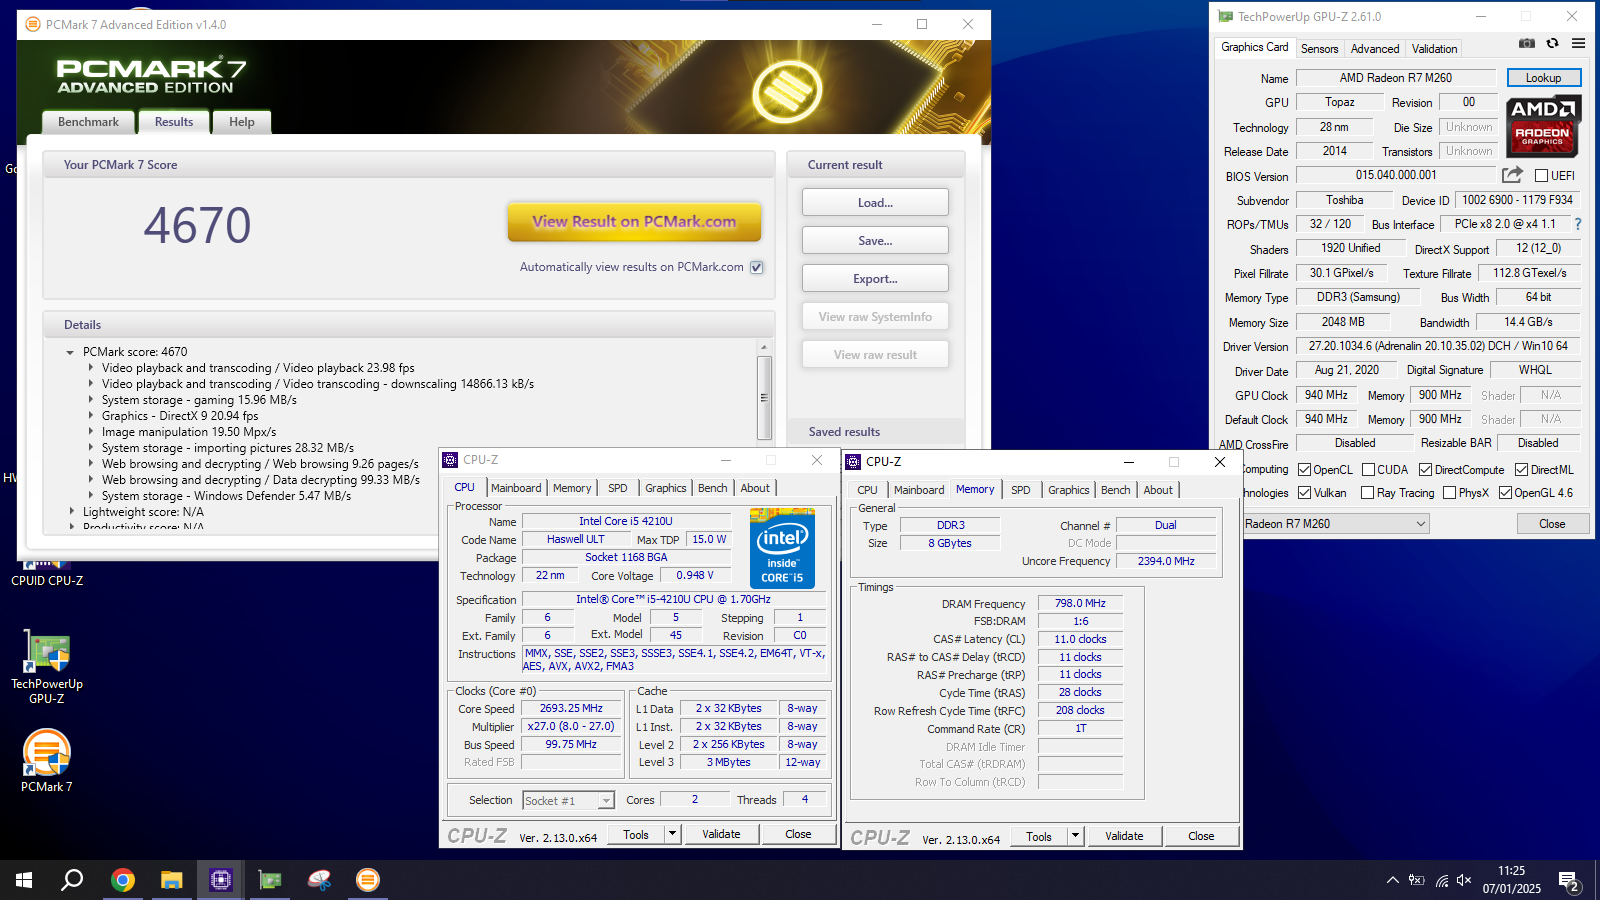Toggle UEFI checkbox in GPU-Z

pos(1541,176)
